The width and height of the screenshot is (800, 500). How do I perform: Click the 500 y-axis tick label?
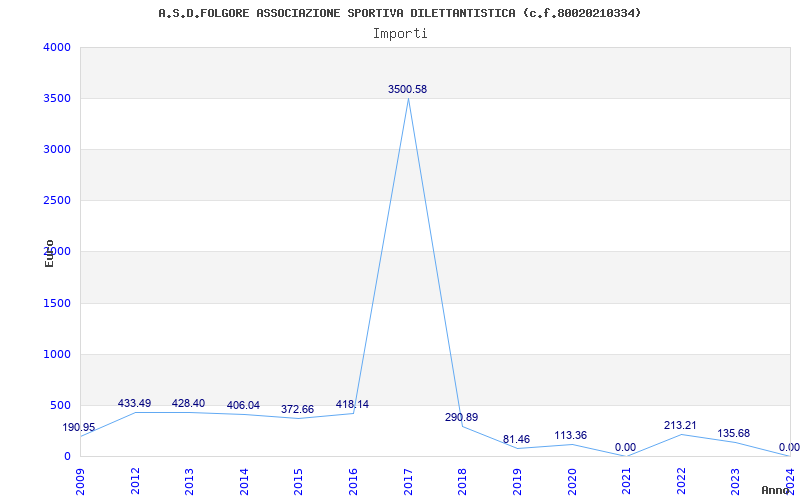click(x=61, y=406)
